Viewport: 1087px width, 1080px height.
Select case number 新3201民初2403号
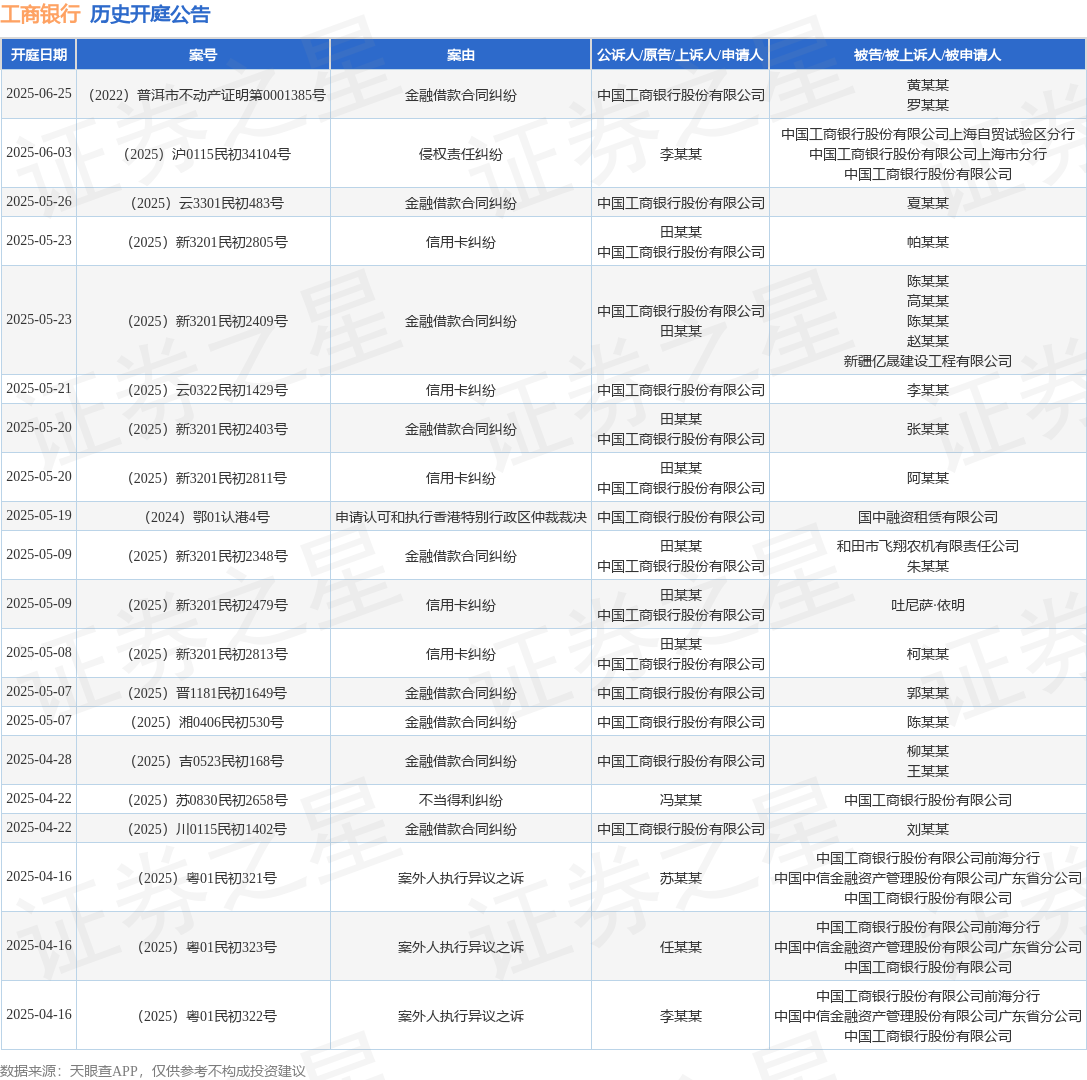click(x=207, y=429)
